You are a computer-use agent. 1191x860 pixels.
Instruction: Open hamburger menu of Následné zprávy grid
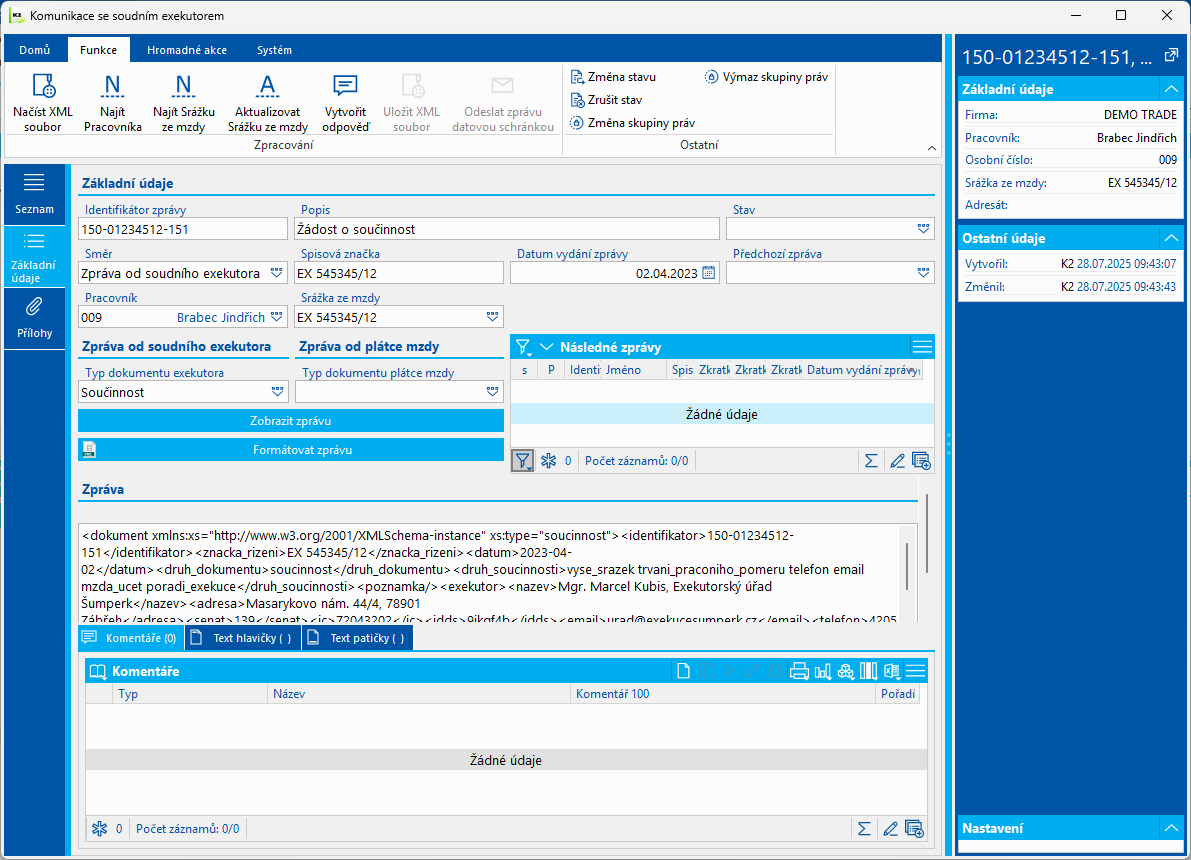tap(922, 347)
